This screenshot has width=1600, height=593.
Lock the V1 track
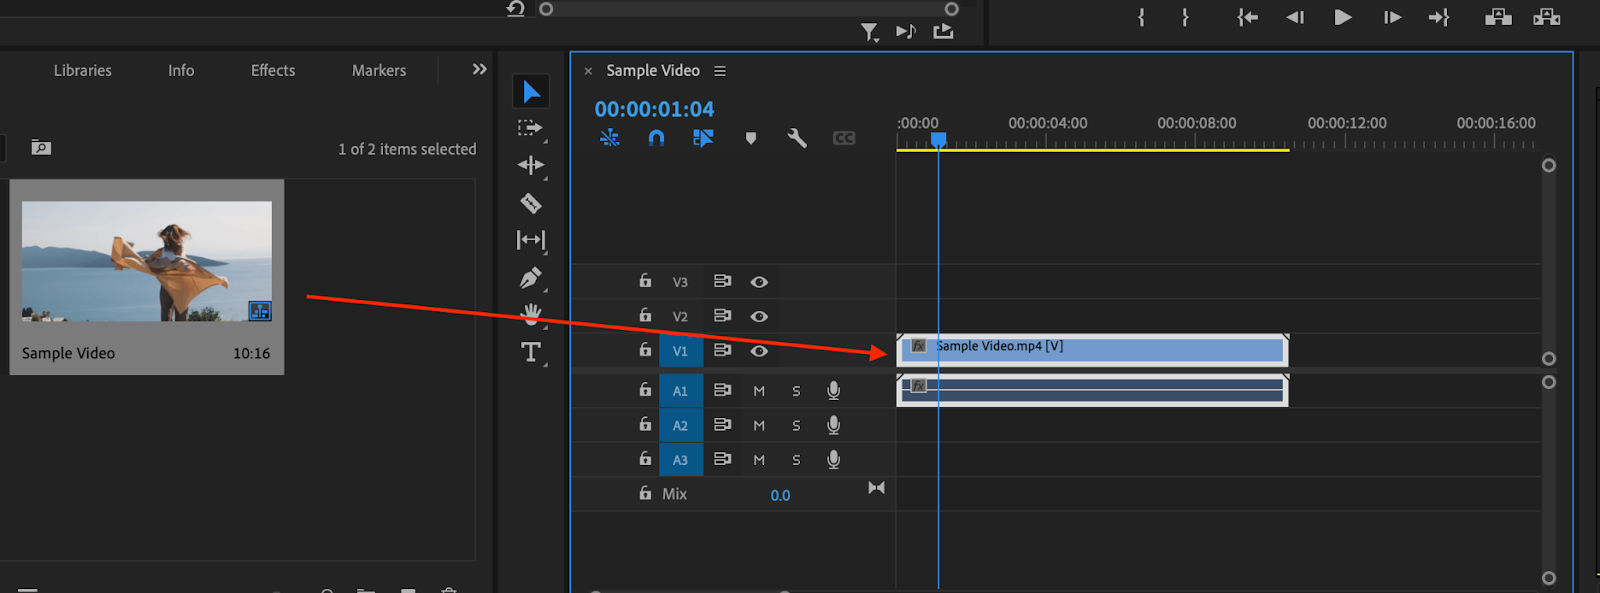pos(645,349)
